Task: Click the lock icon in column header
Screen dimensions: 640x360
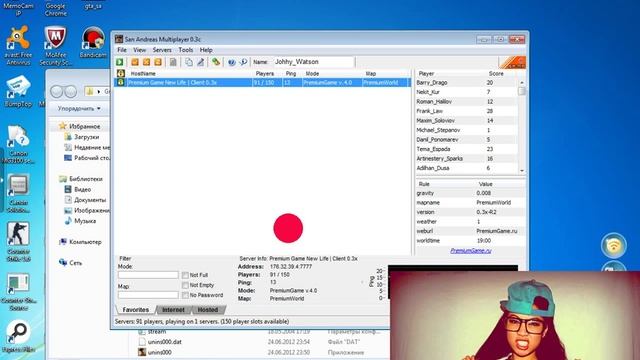Action: [120, 73]
